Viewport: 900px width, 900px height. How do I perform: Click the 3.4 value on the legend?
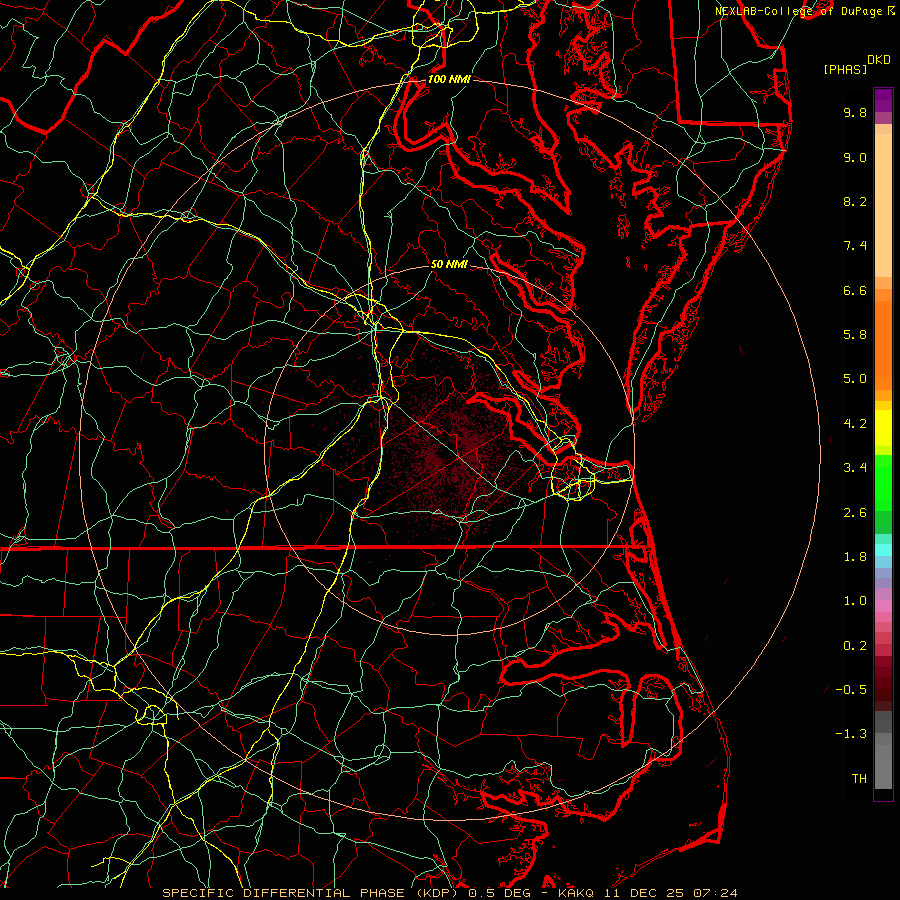point(855,468)
